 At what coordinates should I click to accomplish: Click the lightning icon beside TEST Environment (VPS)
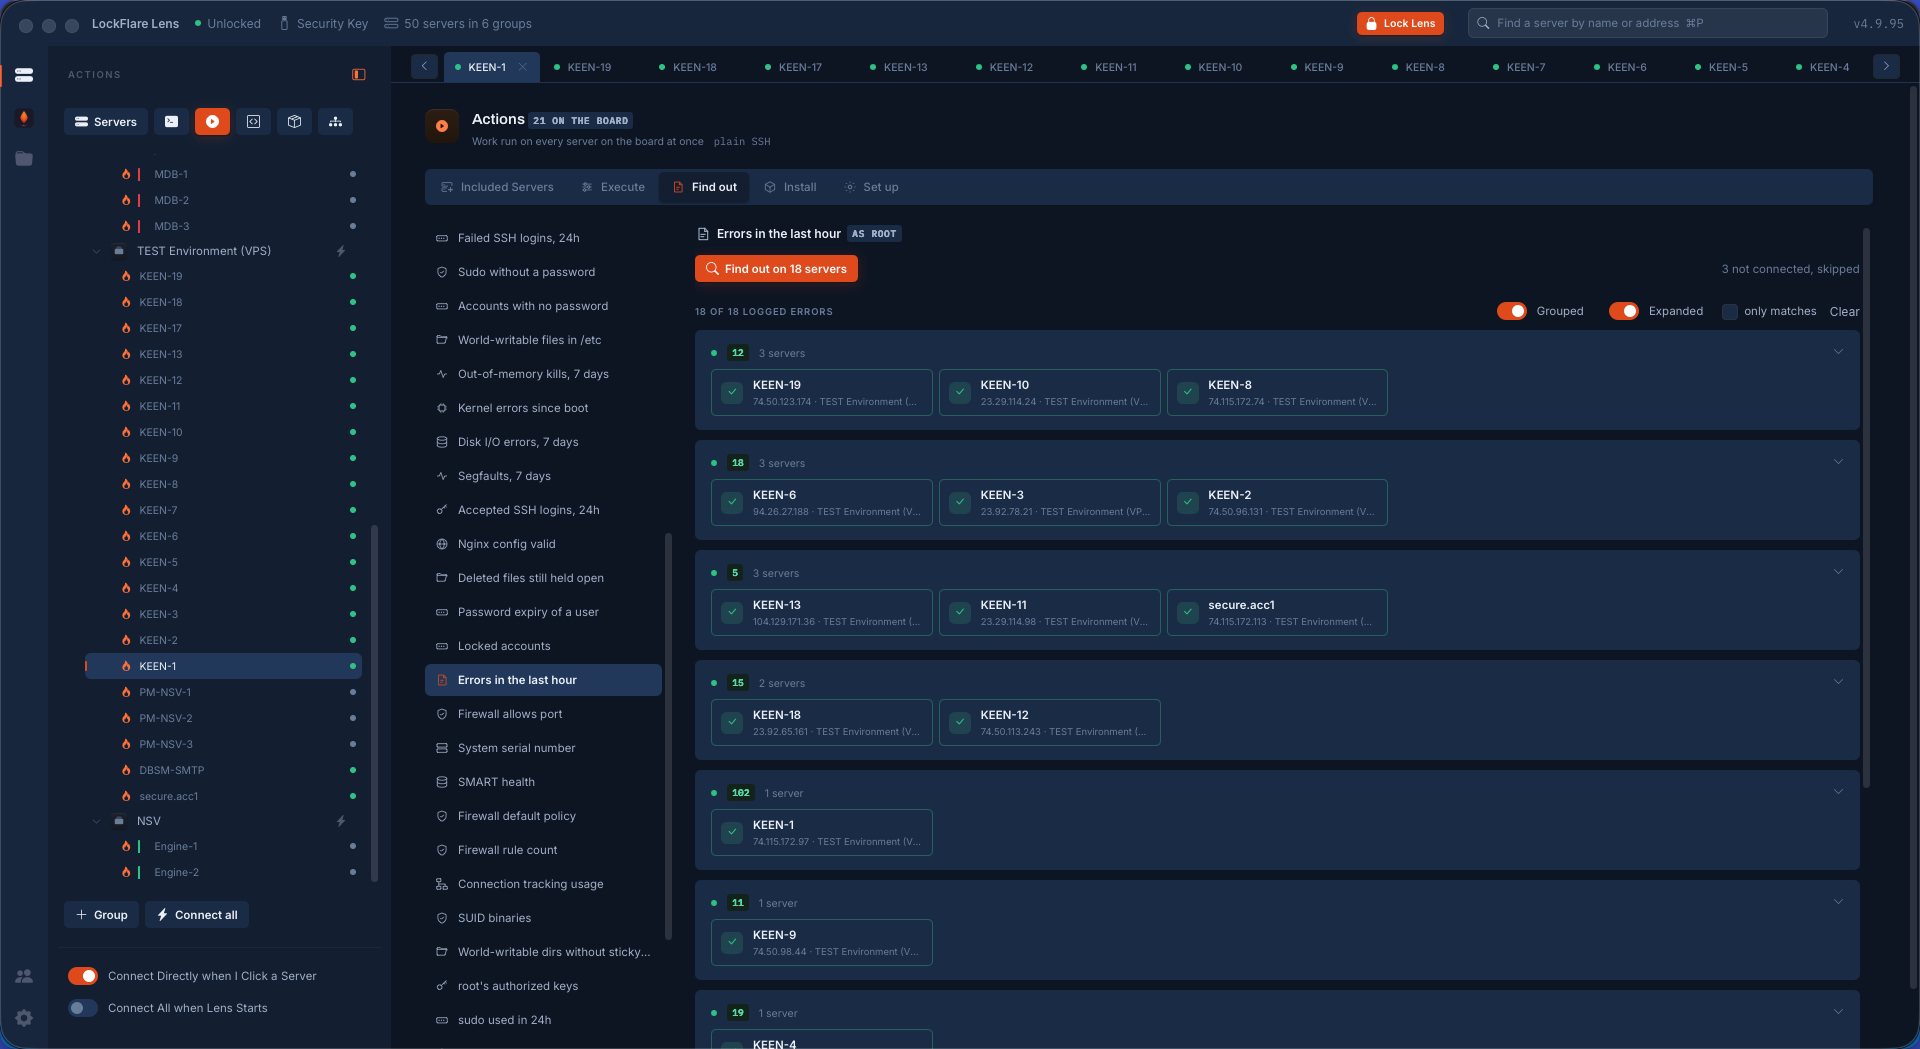341,251
